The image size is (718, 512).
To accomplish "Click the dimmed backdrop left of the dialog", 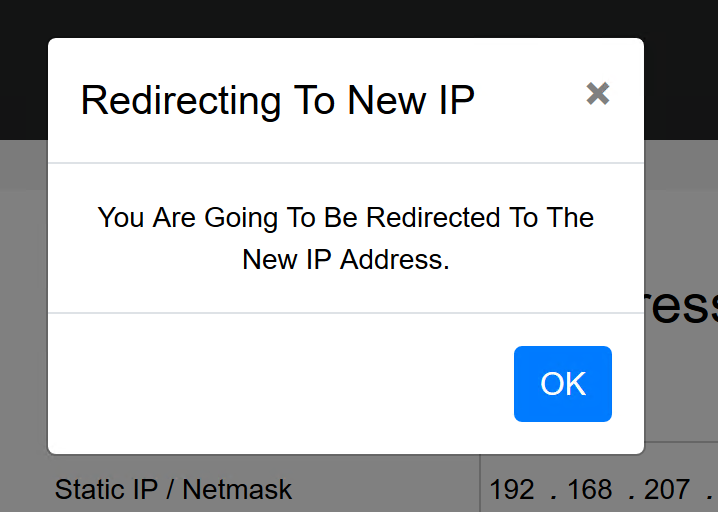I will 23,300.
